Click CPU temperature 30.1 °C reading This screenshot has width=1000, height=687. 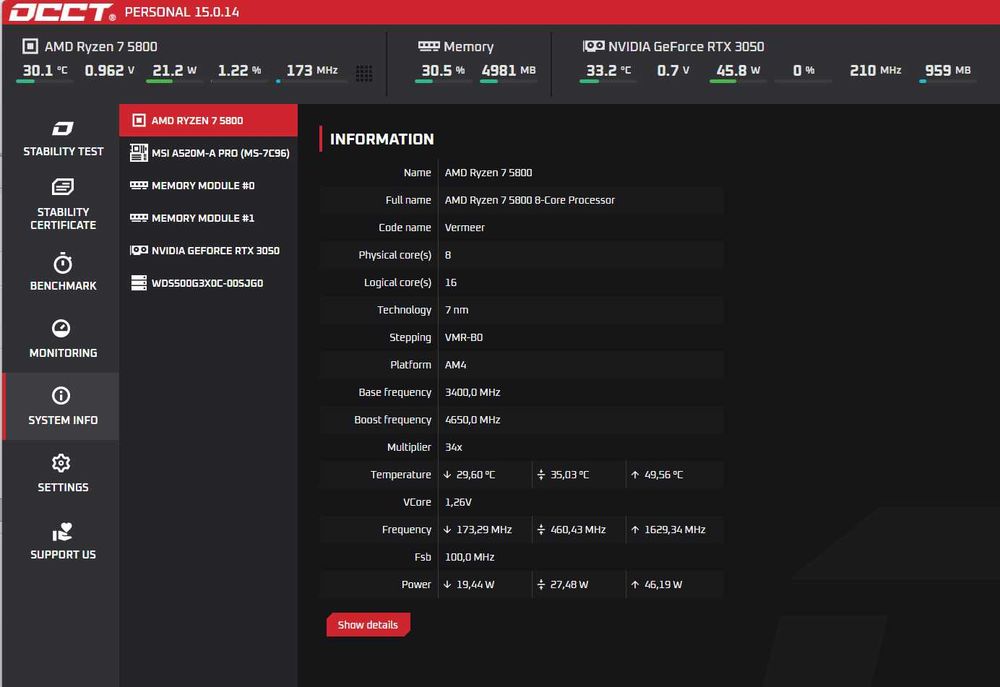pyautogui.click(x=45, y=70)
